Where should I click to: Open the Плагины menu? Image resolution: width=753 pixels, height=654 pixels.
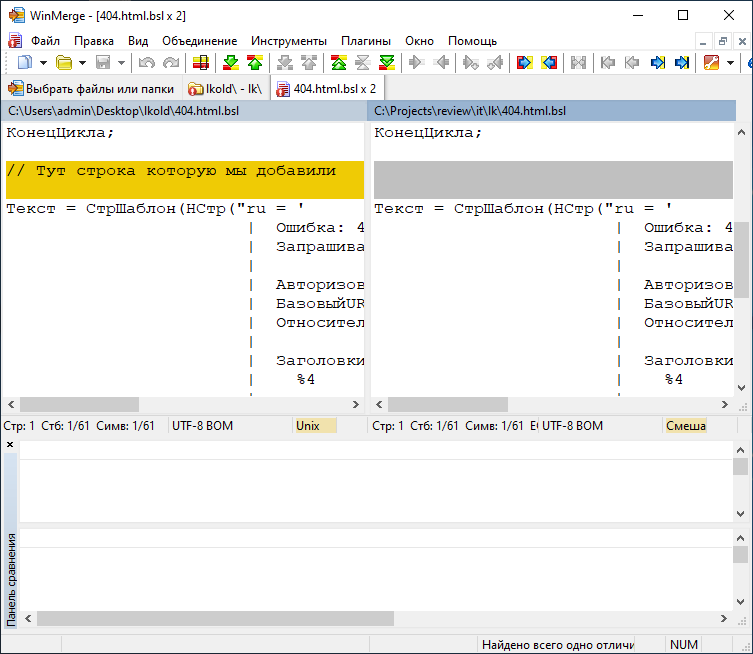(366, 41)
